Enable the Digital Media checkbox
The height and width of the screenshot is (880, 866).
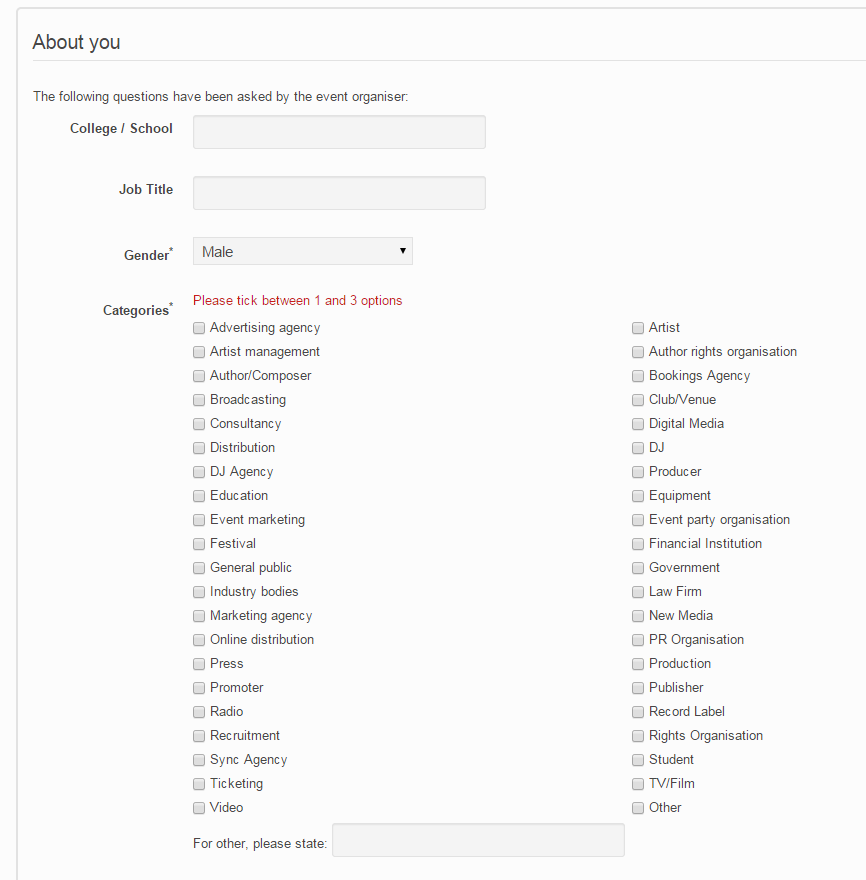click(638, 424)
